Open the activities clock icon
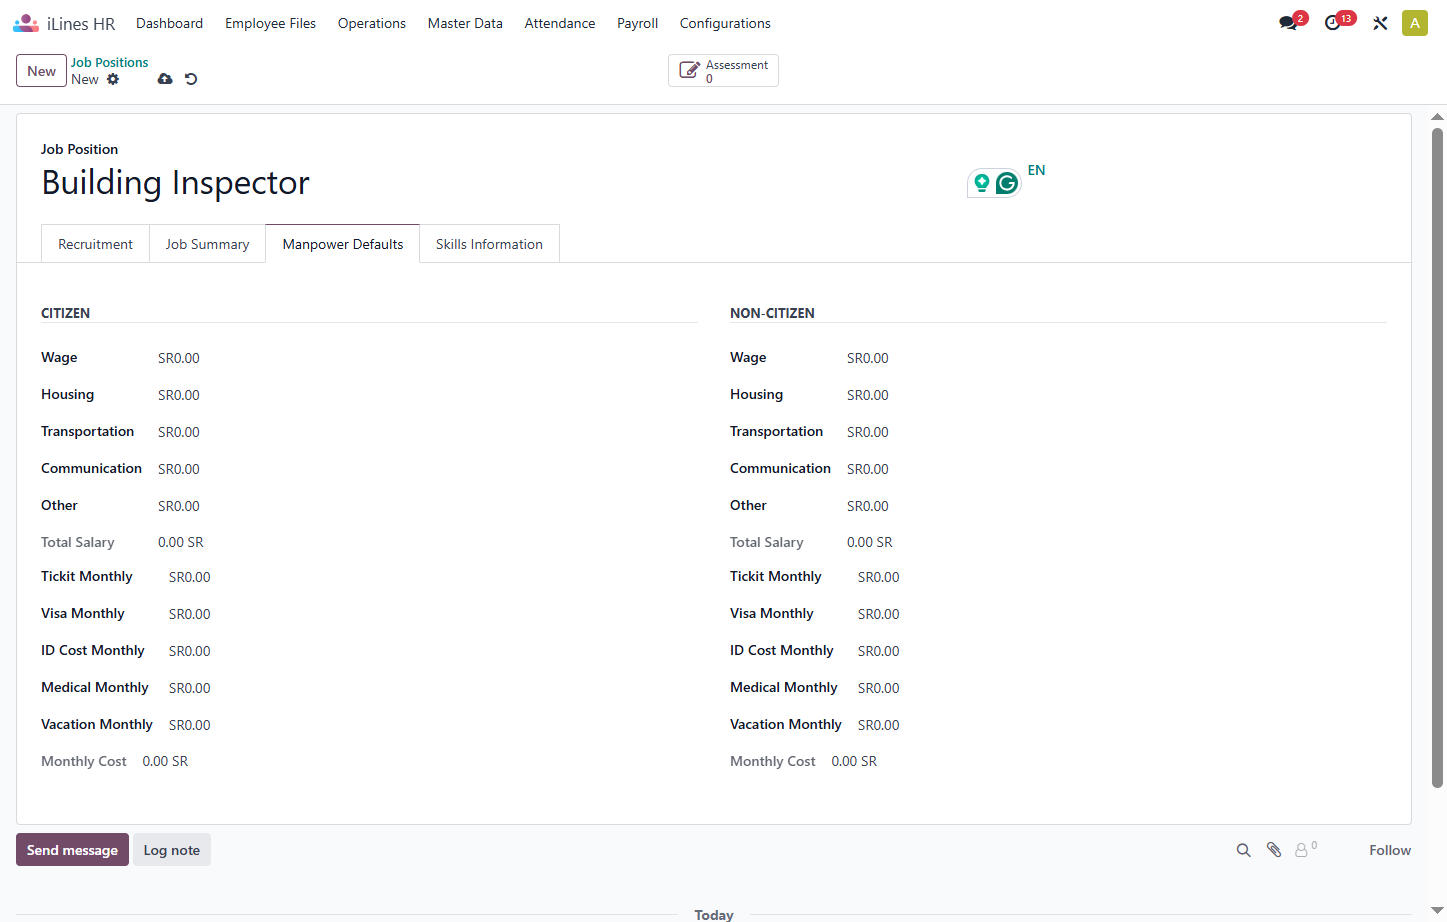The width and height of the screenshot is (1447, 922). tap(1333, 23)
